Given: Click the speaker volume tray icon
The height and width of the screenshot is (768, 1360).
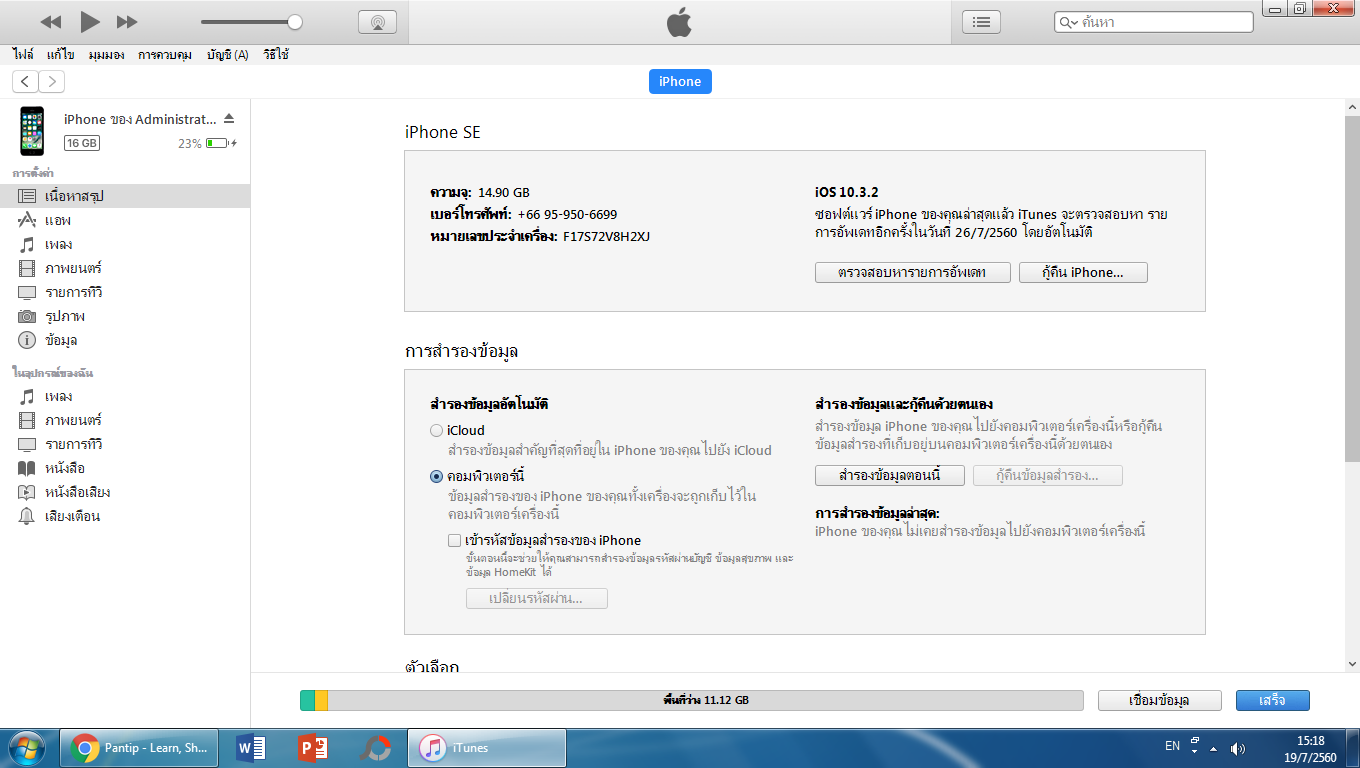Looking at the screenshot, I should coord(1237,748).
